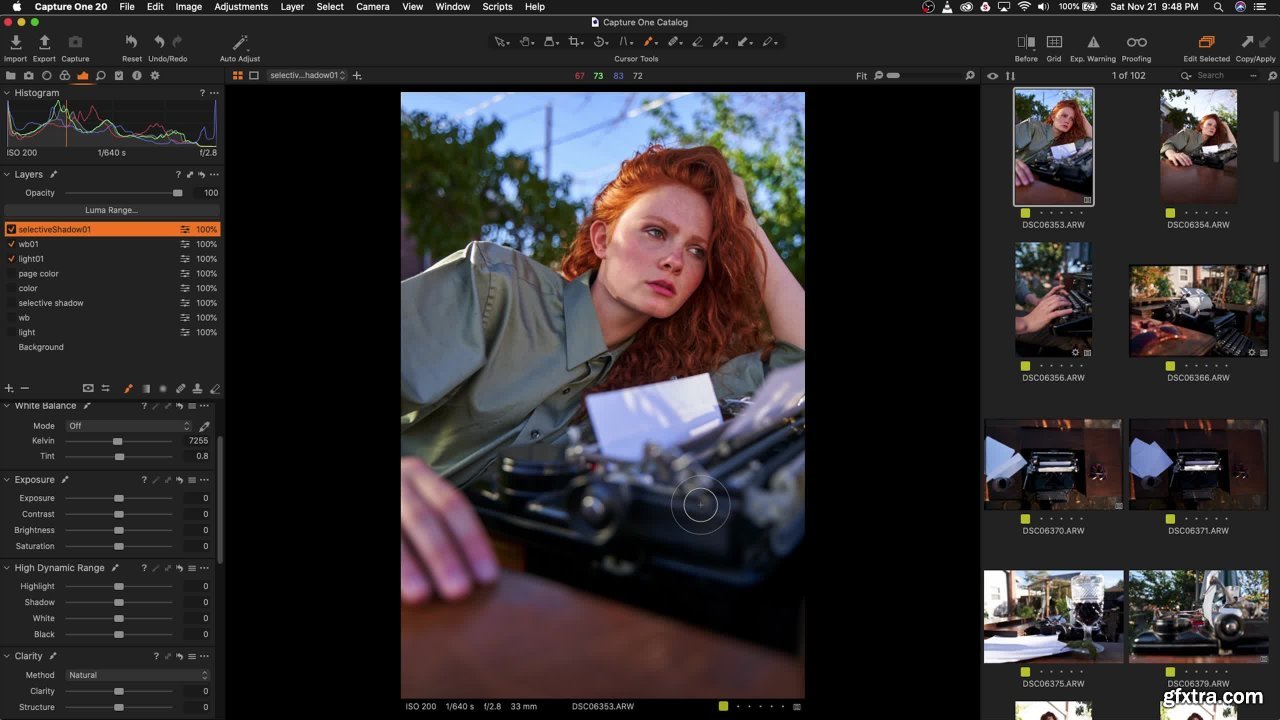The width and height of the screenshot is (1280, 720).
Task: Select the Crop cursor tool
Action: 575,42
